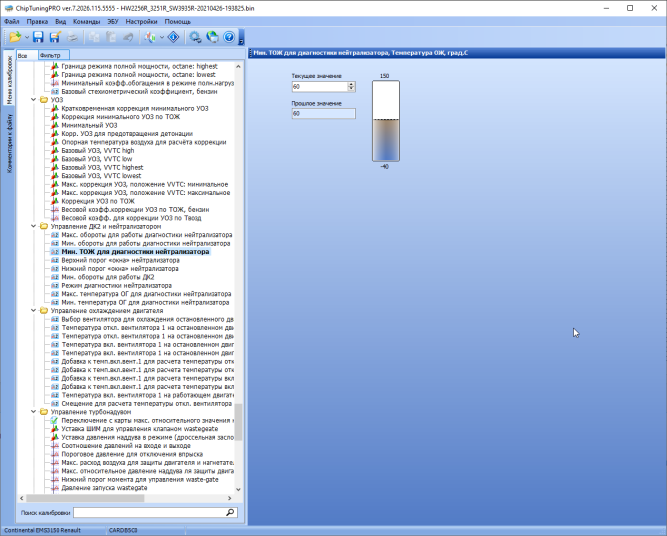
Task: Open the Вид menu
Action: coord(60,21)
